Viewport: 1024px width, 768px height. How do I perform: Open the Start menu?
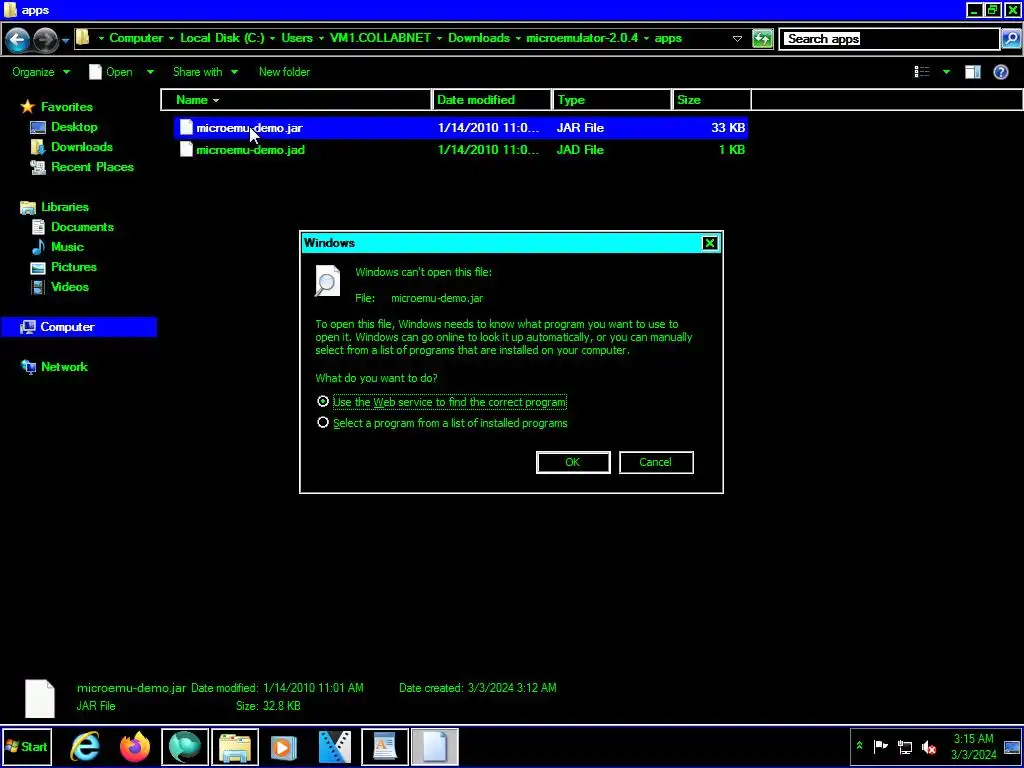[27, 747]
